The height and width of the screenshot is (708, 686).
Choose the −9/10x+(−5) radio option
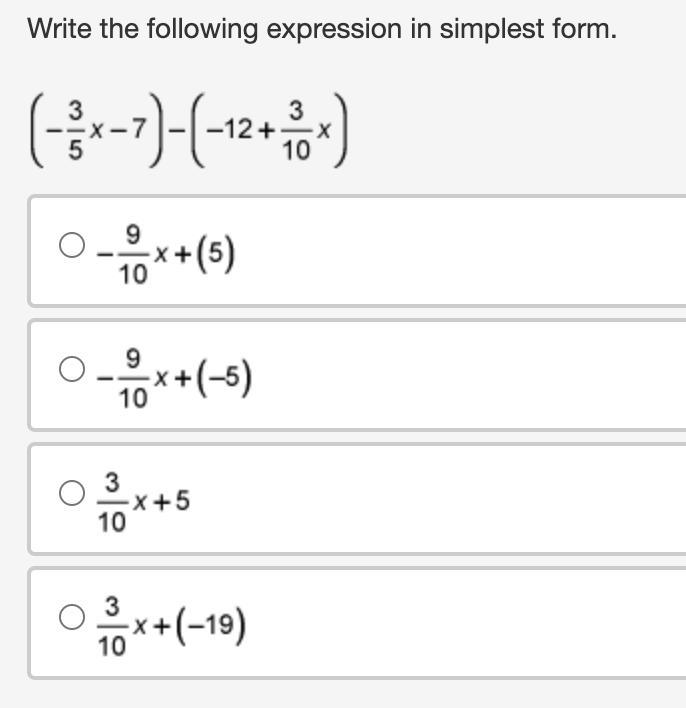[x=72, y=370]
